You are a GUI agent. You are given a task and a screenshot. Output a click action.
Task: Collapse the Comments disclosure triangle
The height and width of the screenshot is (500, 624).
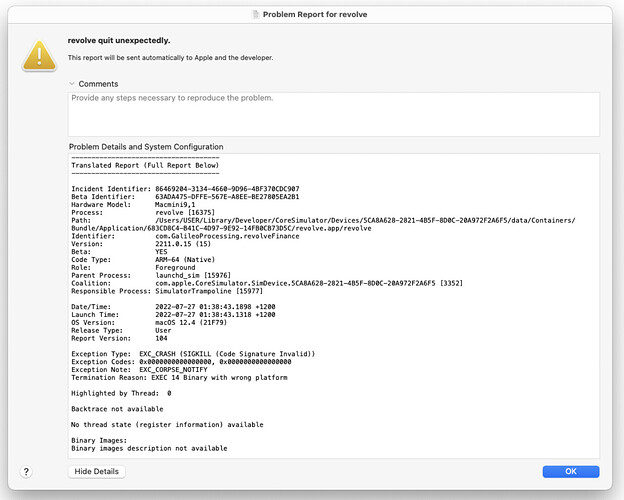pos(72,84)
